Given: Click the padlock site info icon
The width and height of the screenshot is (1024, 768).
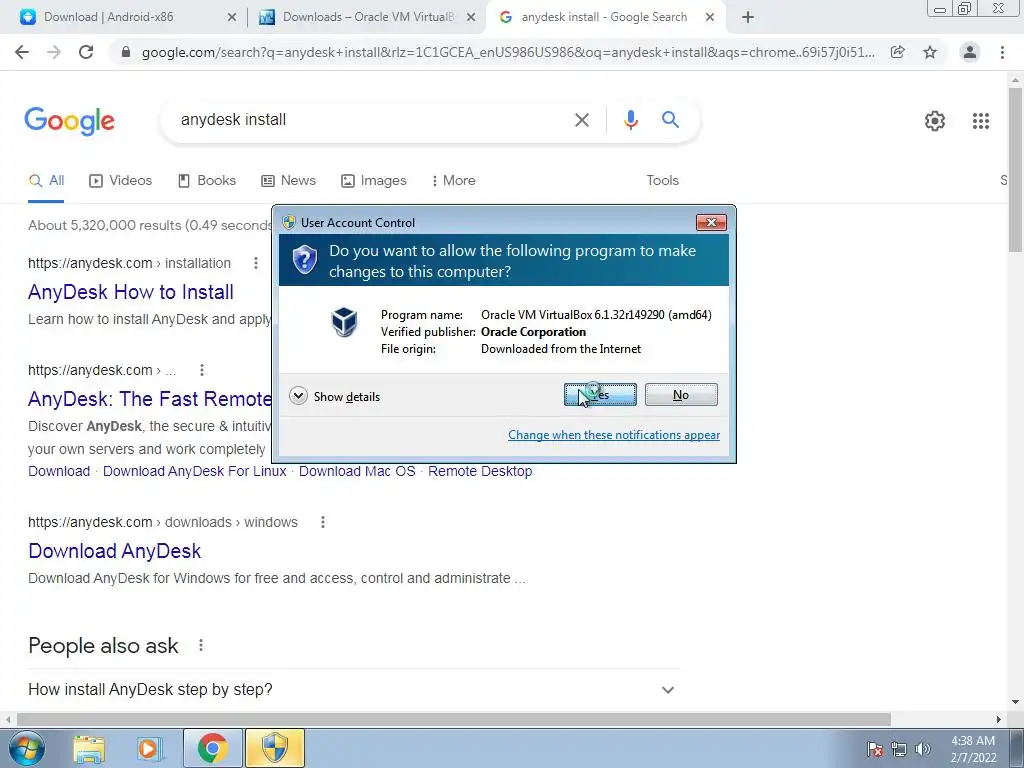Looking at the screenshot, I should 126,52.
